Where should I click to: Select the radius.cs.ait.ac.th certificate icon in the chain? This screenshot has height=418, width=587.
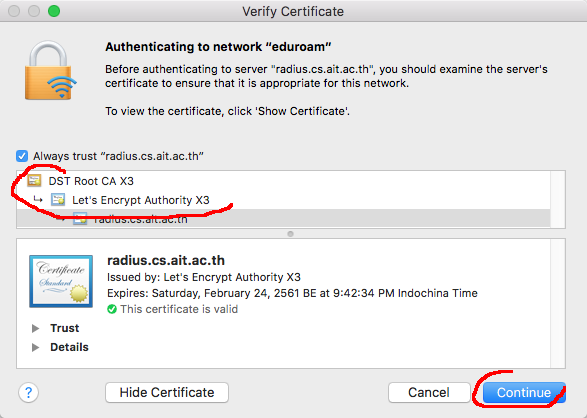coord(80,219)
